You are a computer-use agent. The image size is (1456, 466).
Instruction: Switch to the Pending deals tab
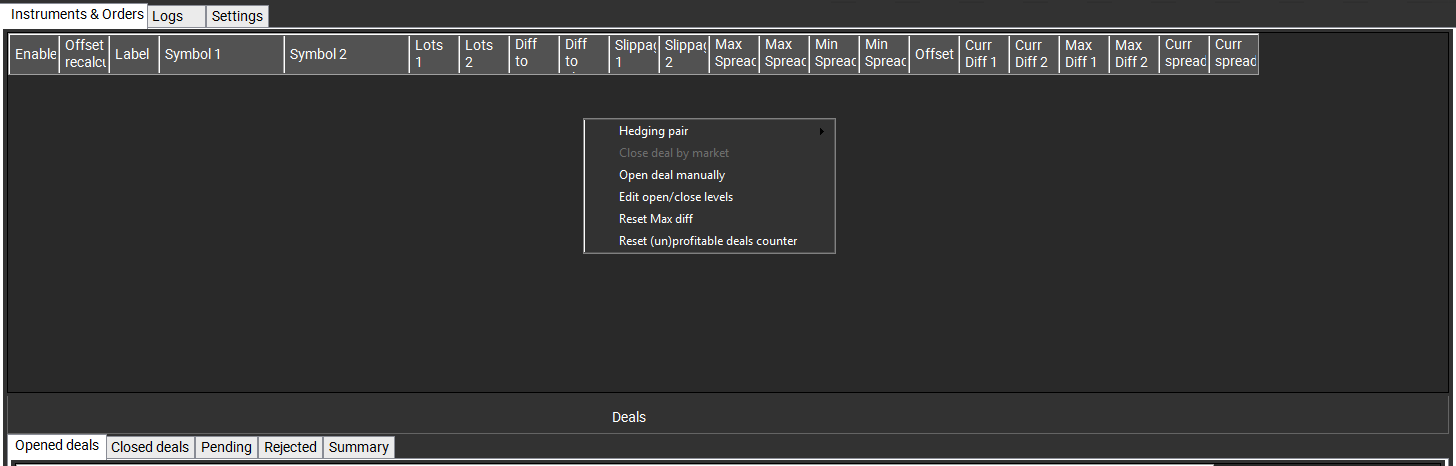click(x=226, y=447)
